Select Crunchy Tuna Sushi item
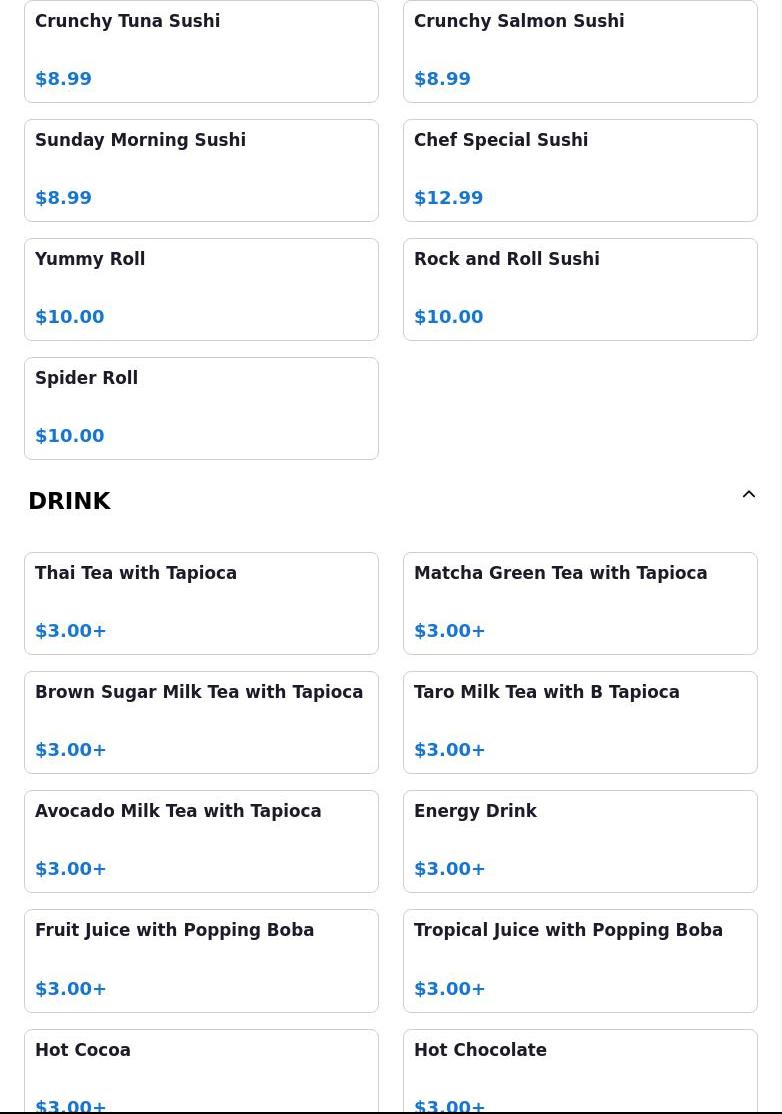 [x=202, y=51]
